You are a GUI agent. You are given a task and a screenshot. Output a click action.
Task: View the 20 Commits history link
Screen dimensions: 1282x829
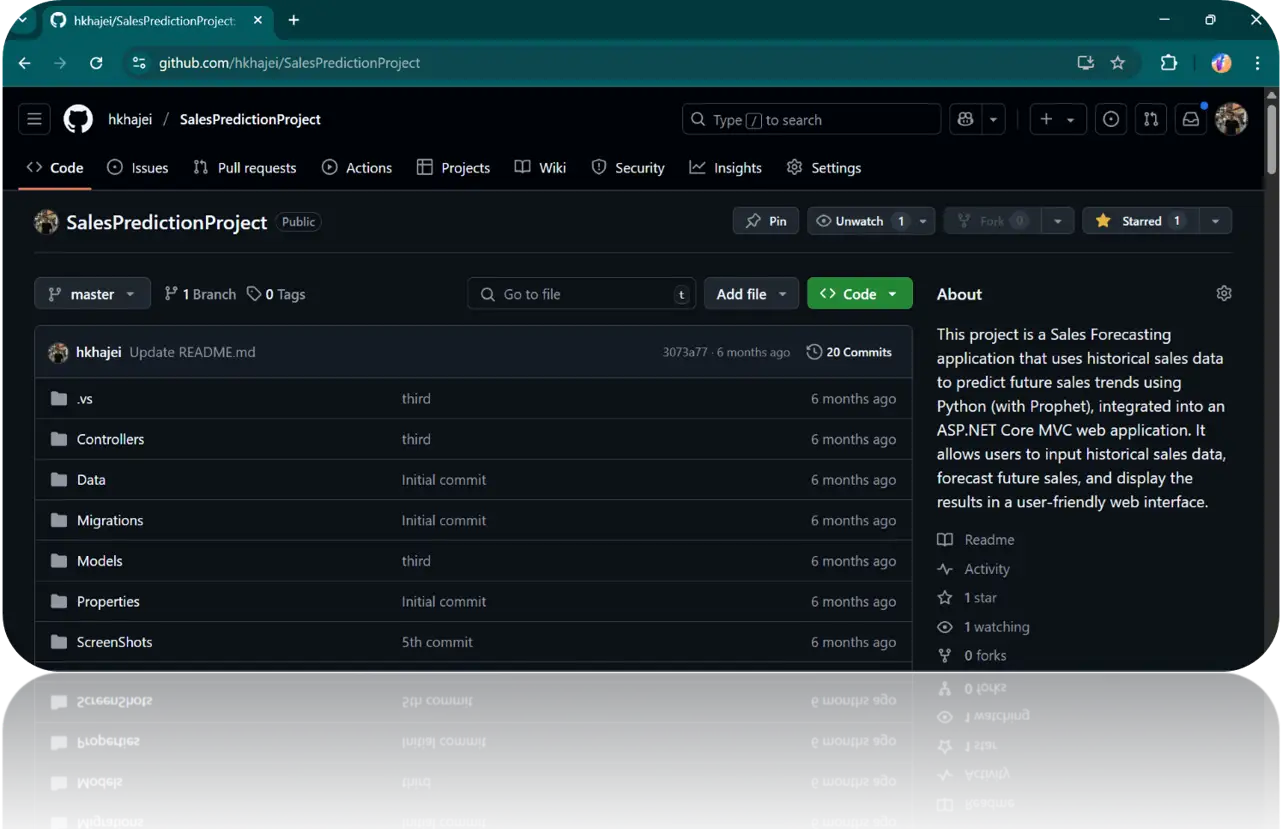tap(849, 352)
